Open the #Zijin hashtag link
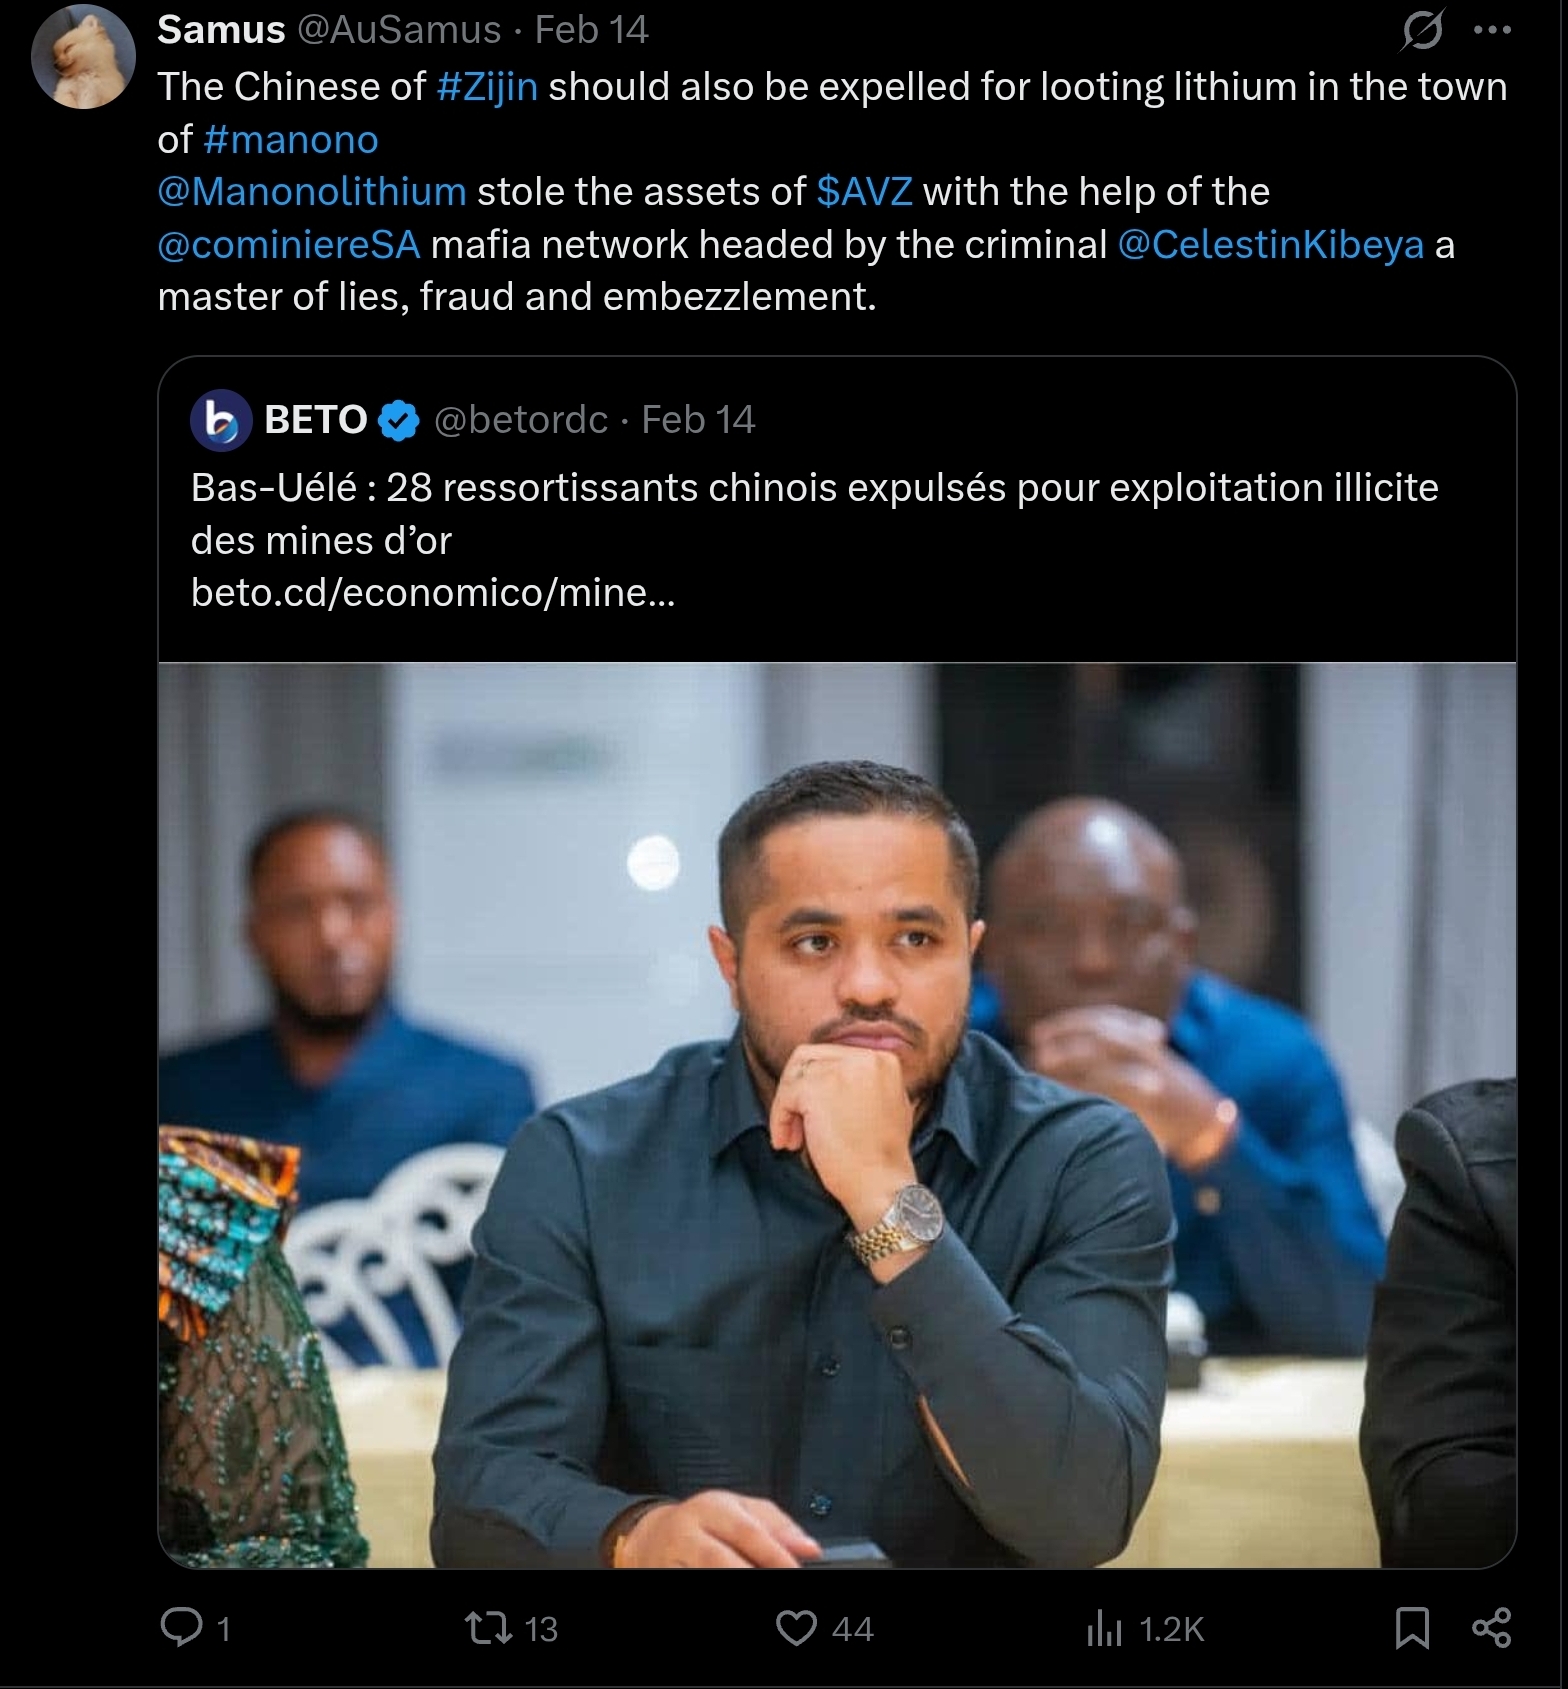1568x1689 pixels. pyautogui.click(x=487, y=87)
